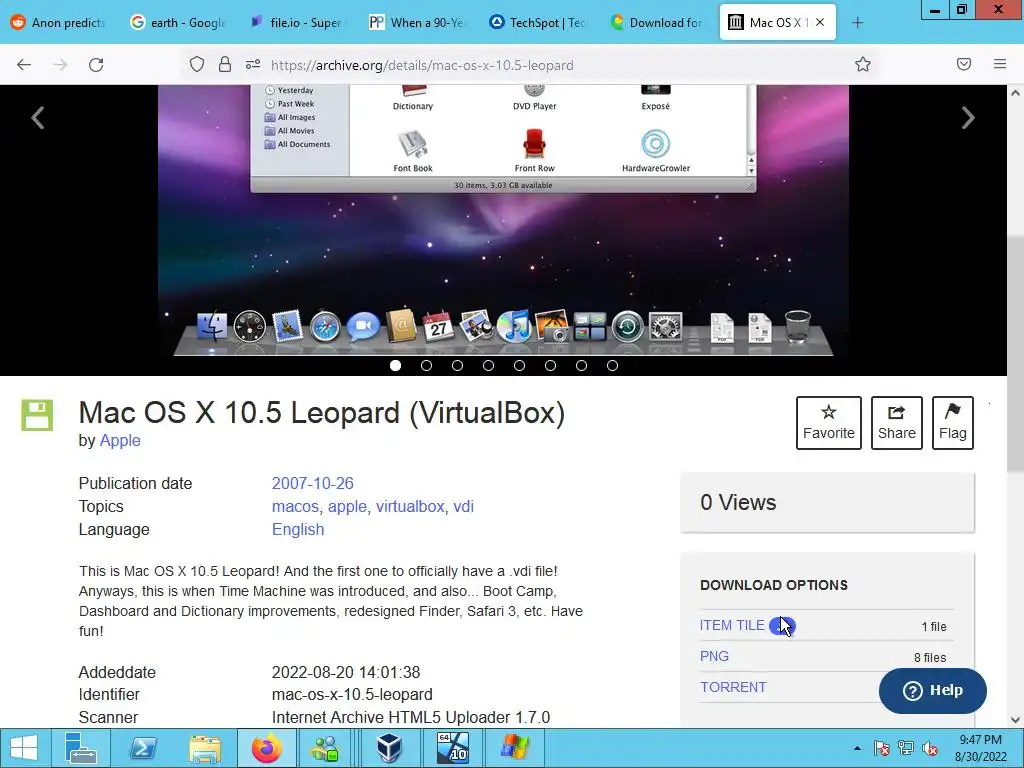The image size is (1024, 768).
Task: Click the muted volume tray icon
Action: pyautogui.click(x=930, y=748)
